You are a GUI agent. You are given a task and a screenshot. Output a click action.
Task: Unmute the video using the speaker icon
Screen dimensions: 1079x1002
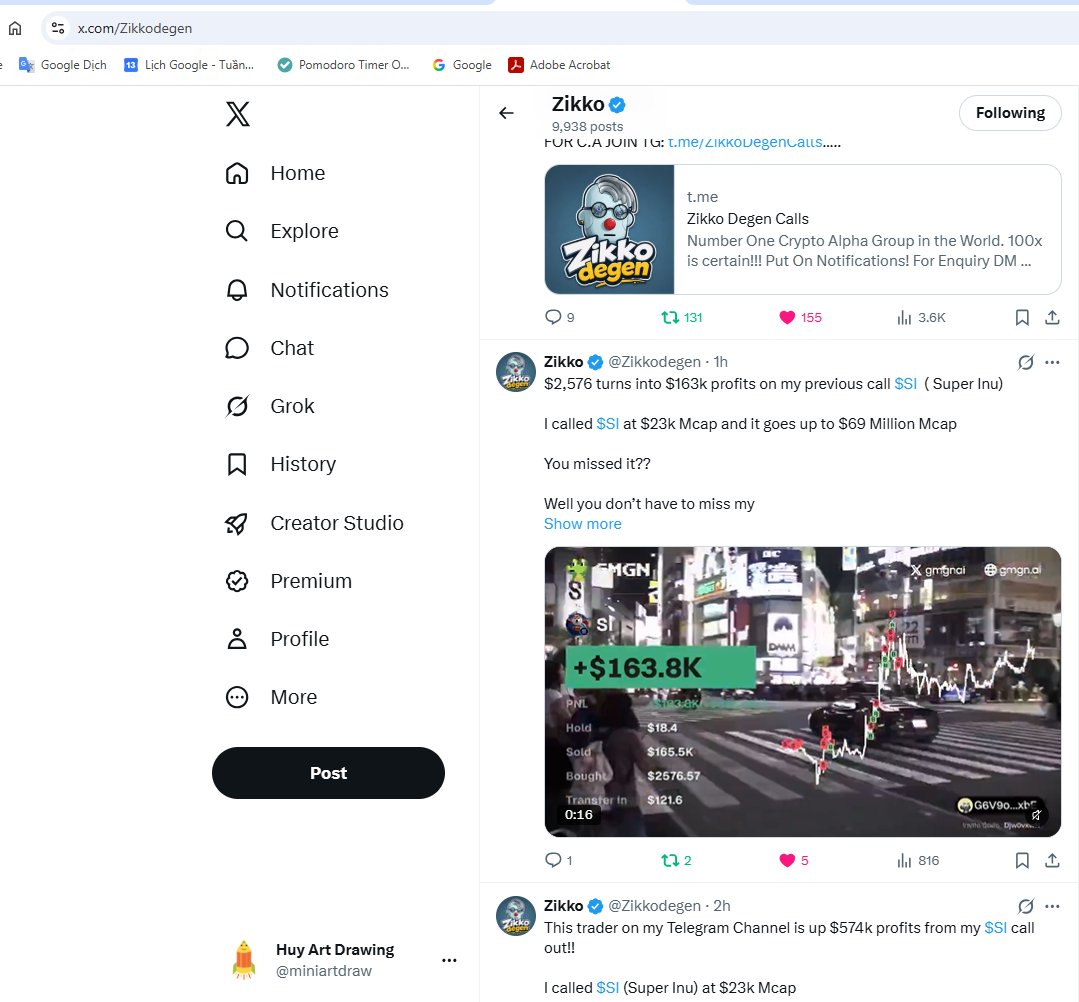tap(1036, 815)
